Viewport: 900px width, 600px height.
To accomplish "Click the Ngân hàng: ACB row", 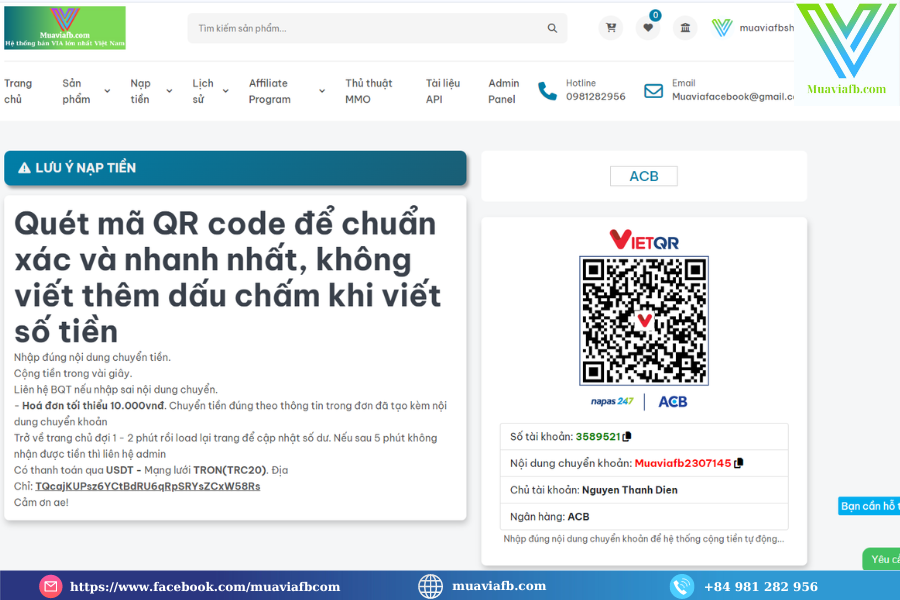I will [x=644, y=517].
